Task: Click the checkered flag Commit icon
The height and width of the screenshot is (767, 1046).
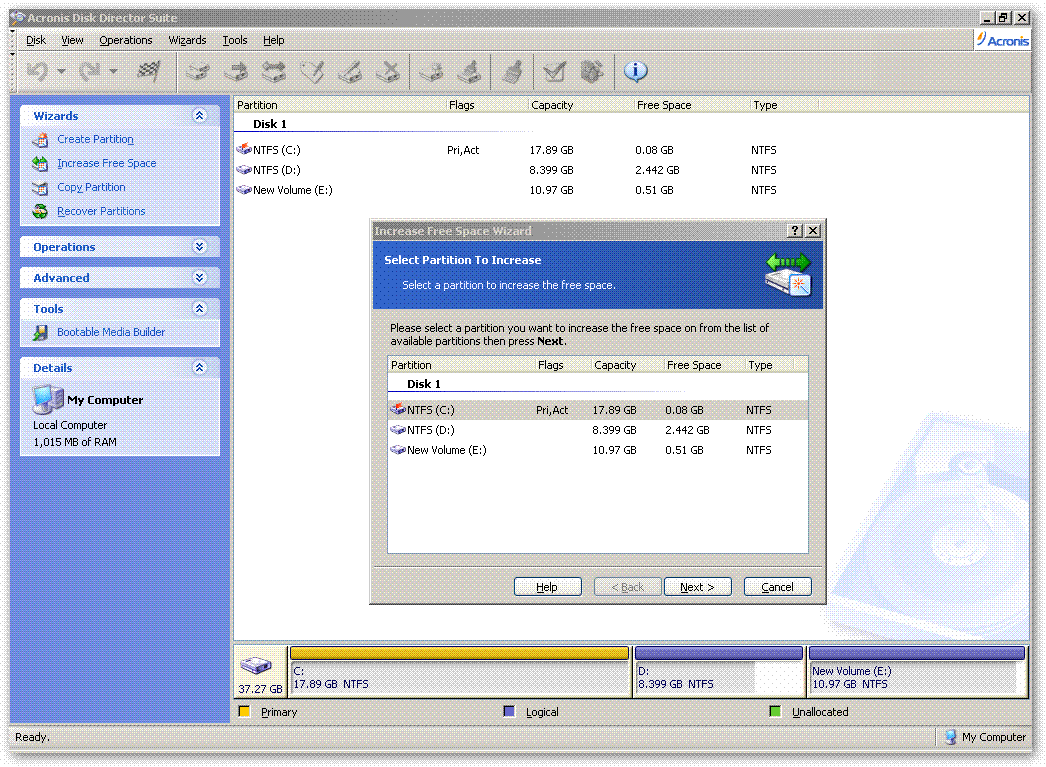Action: click(149, 71)
